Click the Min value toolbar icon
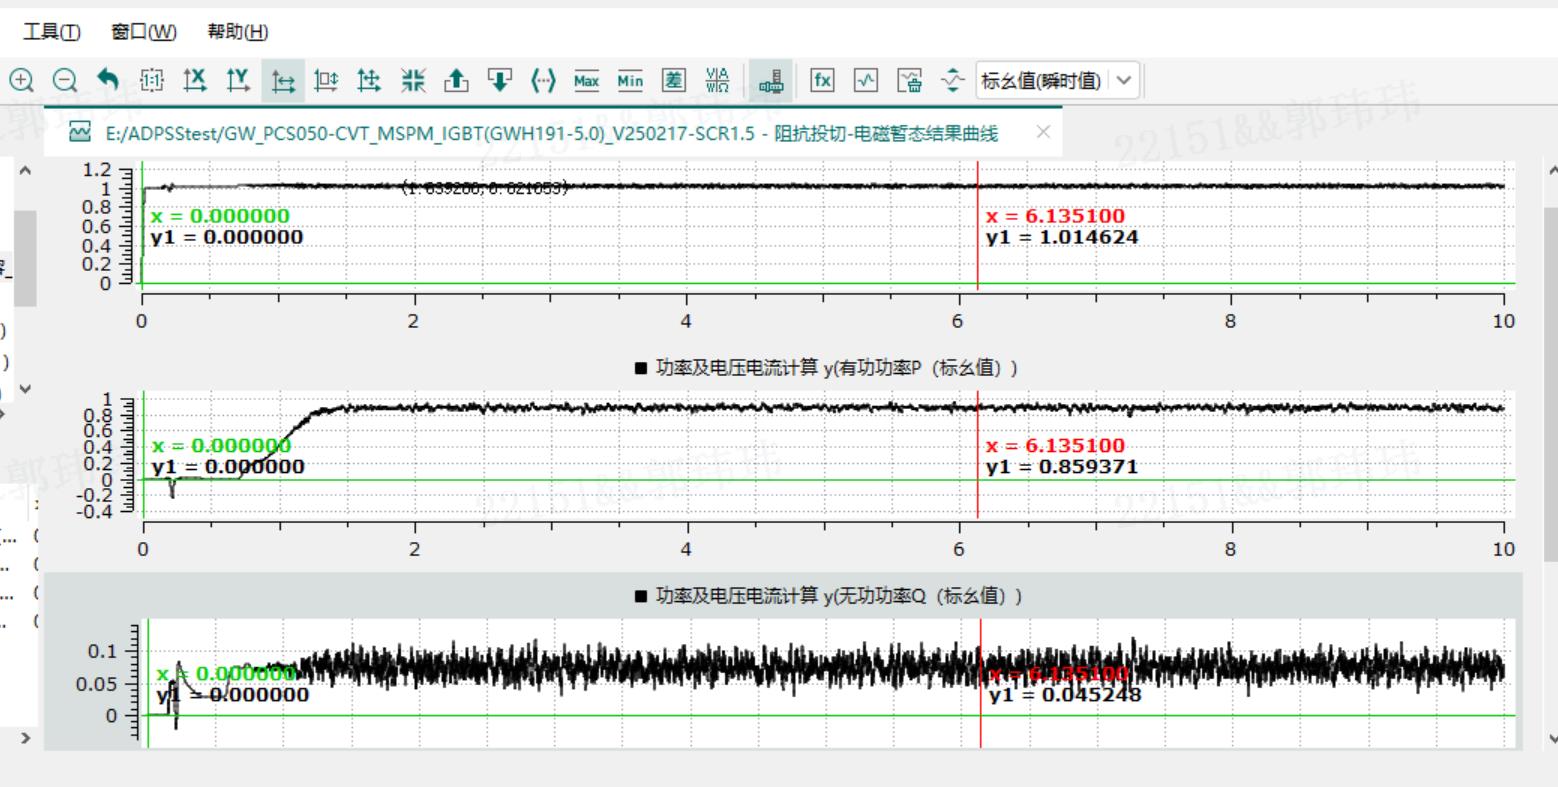 [x=630, y=80]
